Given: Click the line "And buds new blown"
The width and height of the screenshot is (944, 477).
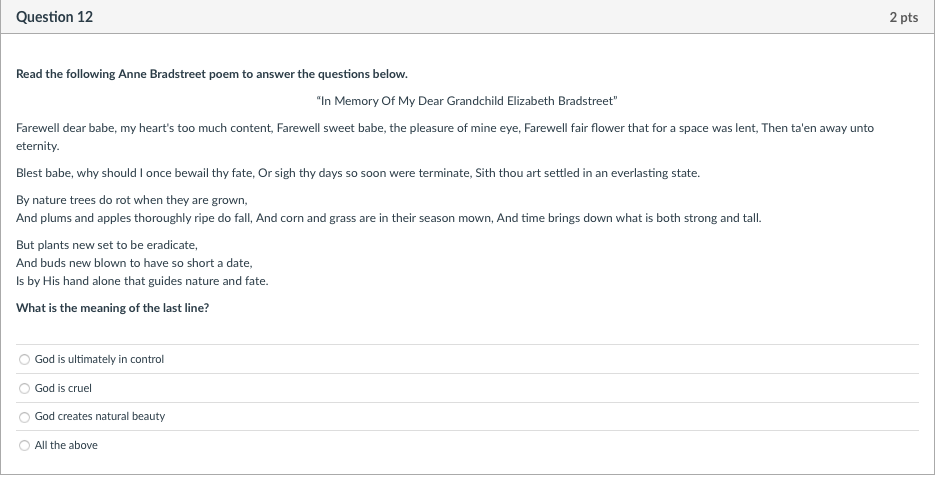Looking at the screenshot, I should (x=134, y=263).
